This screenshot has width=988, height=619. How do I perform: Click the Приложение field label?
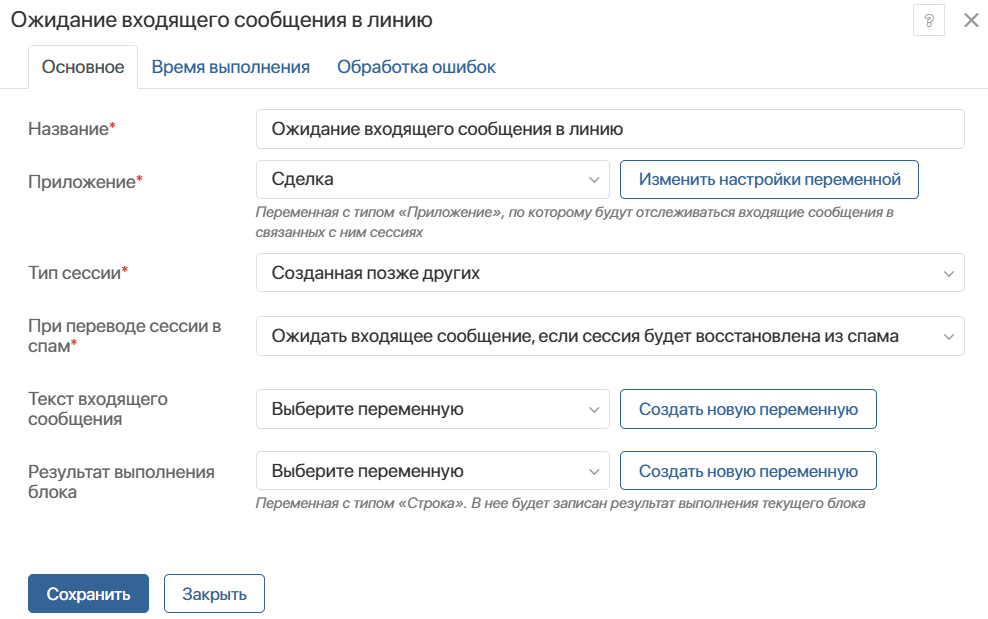pos(85,182)
